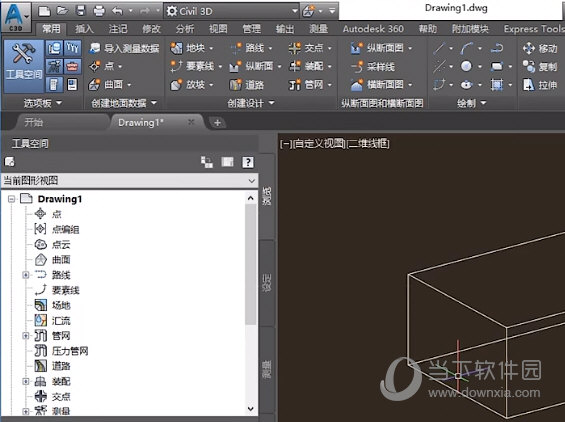Click the Toolspace tree scroll up arrow
Viewport: 565px width, 422px height.
pos(251,198)
